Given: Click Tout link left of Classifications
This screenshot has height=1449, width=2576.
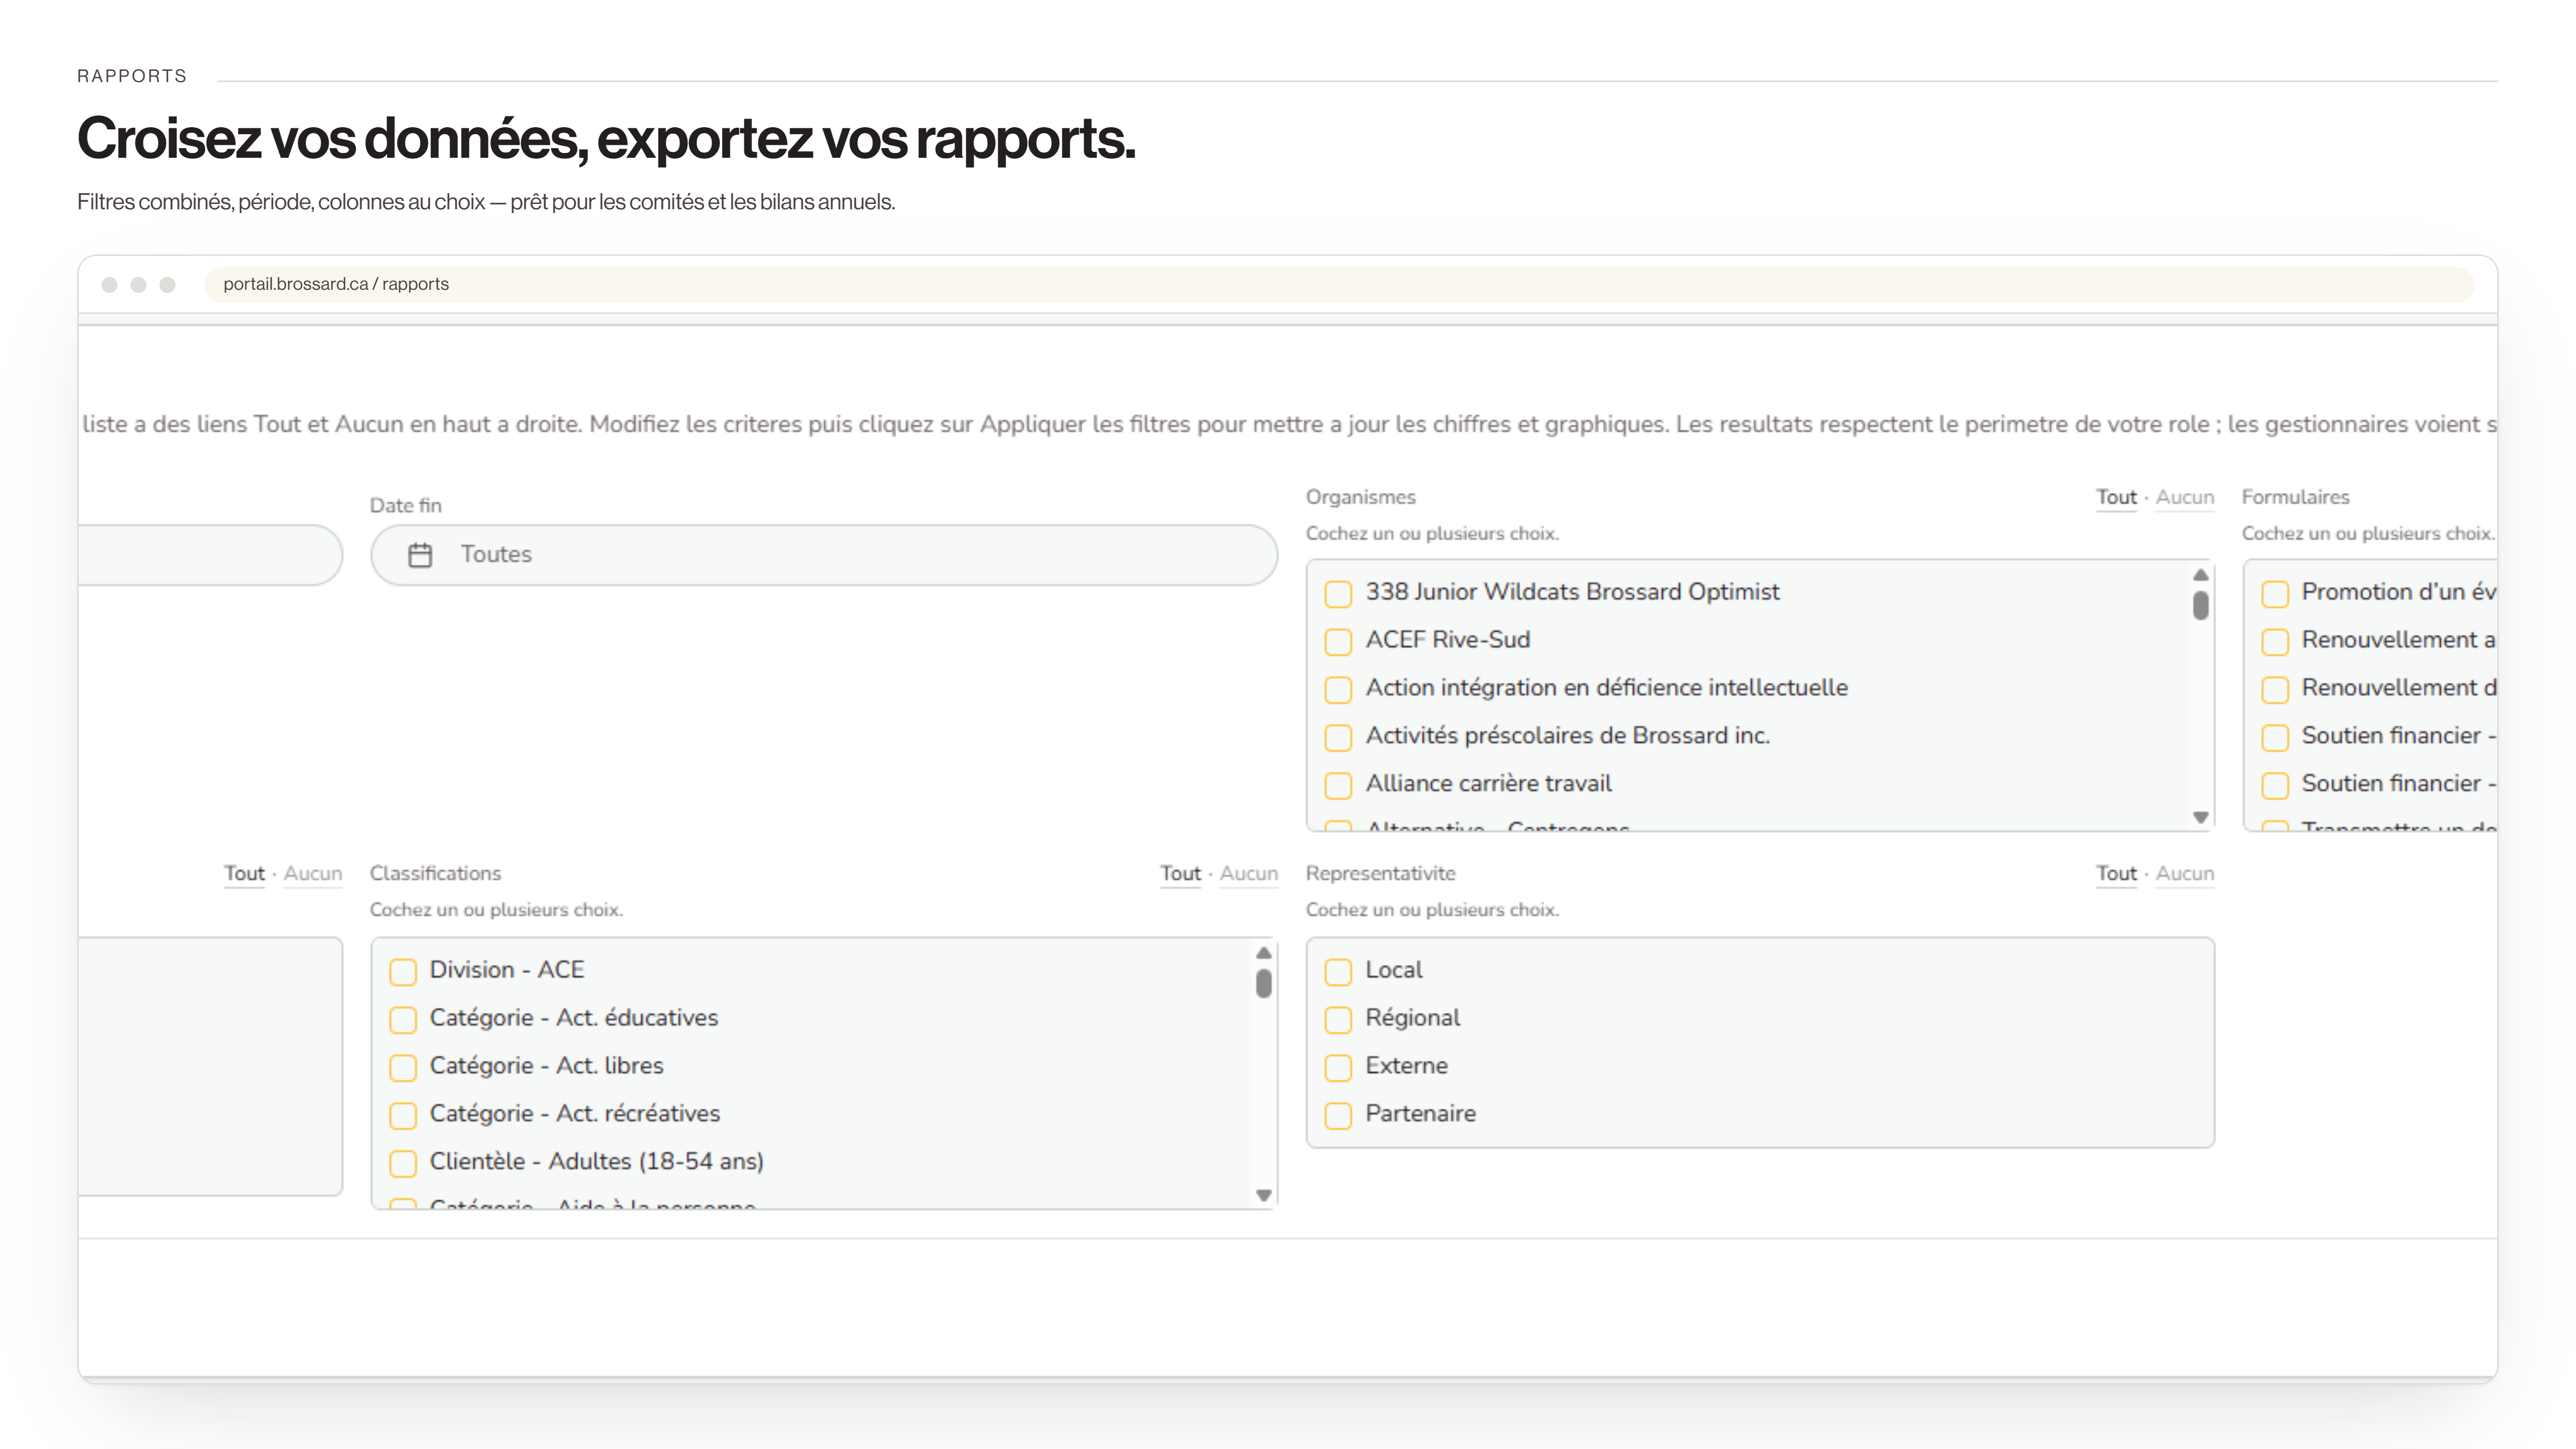Looking at the screenshot, I should click(x=244, y=873).
